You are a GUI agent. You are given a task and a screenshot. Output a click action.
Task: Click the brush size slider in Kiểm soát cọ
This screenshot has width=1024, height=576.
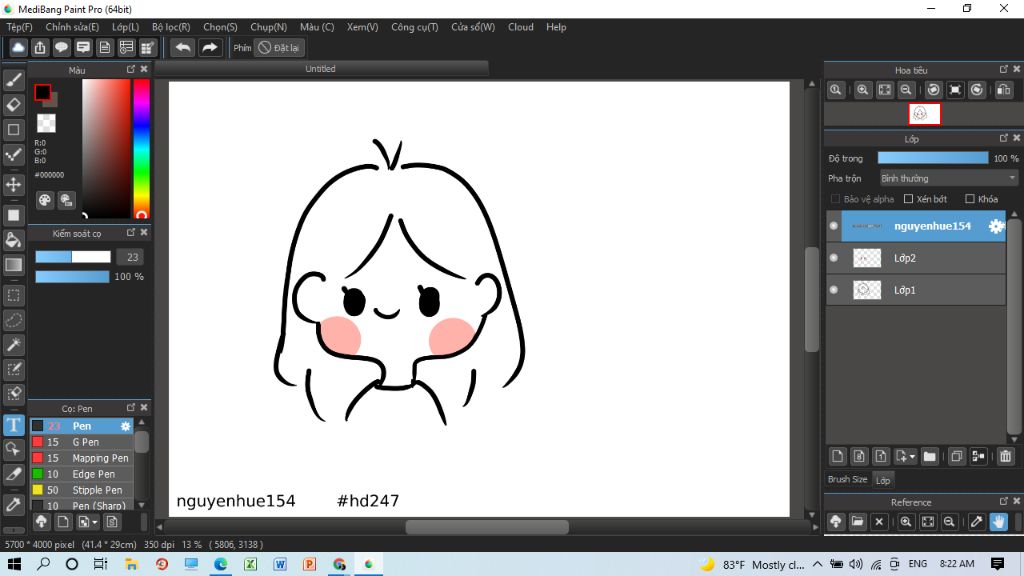[72, 257]
